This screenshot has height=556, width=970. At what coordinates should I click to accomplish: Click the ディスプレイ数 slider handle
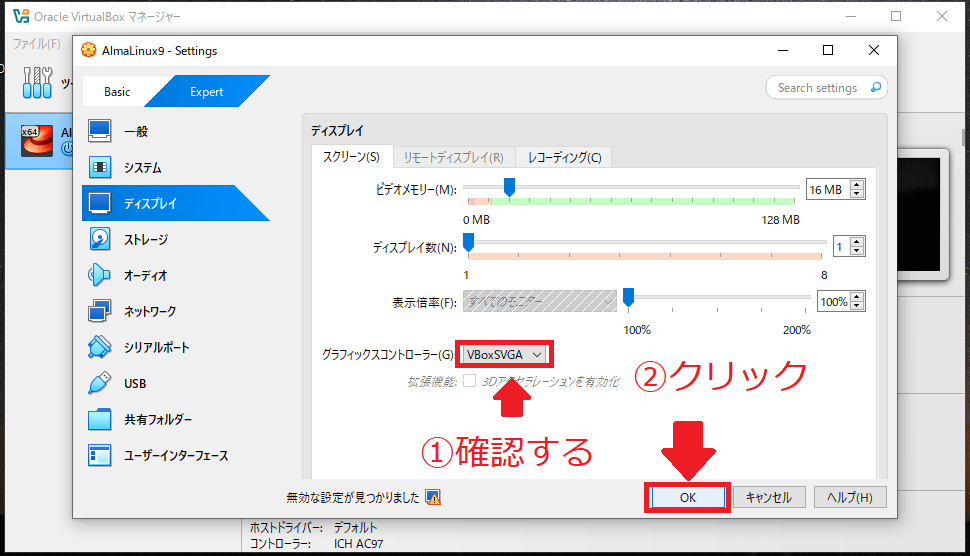[x=468, y=242]
